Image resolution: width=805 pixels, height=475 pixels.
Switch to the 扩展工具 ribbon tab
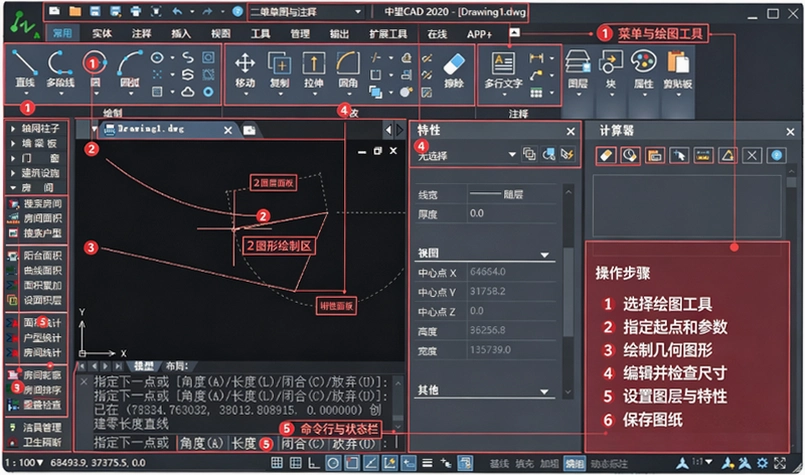[388, 34]
